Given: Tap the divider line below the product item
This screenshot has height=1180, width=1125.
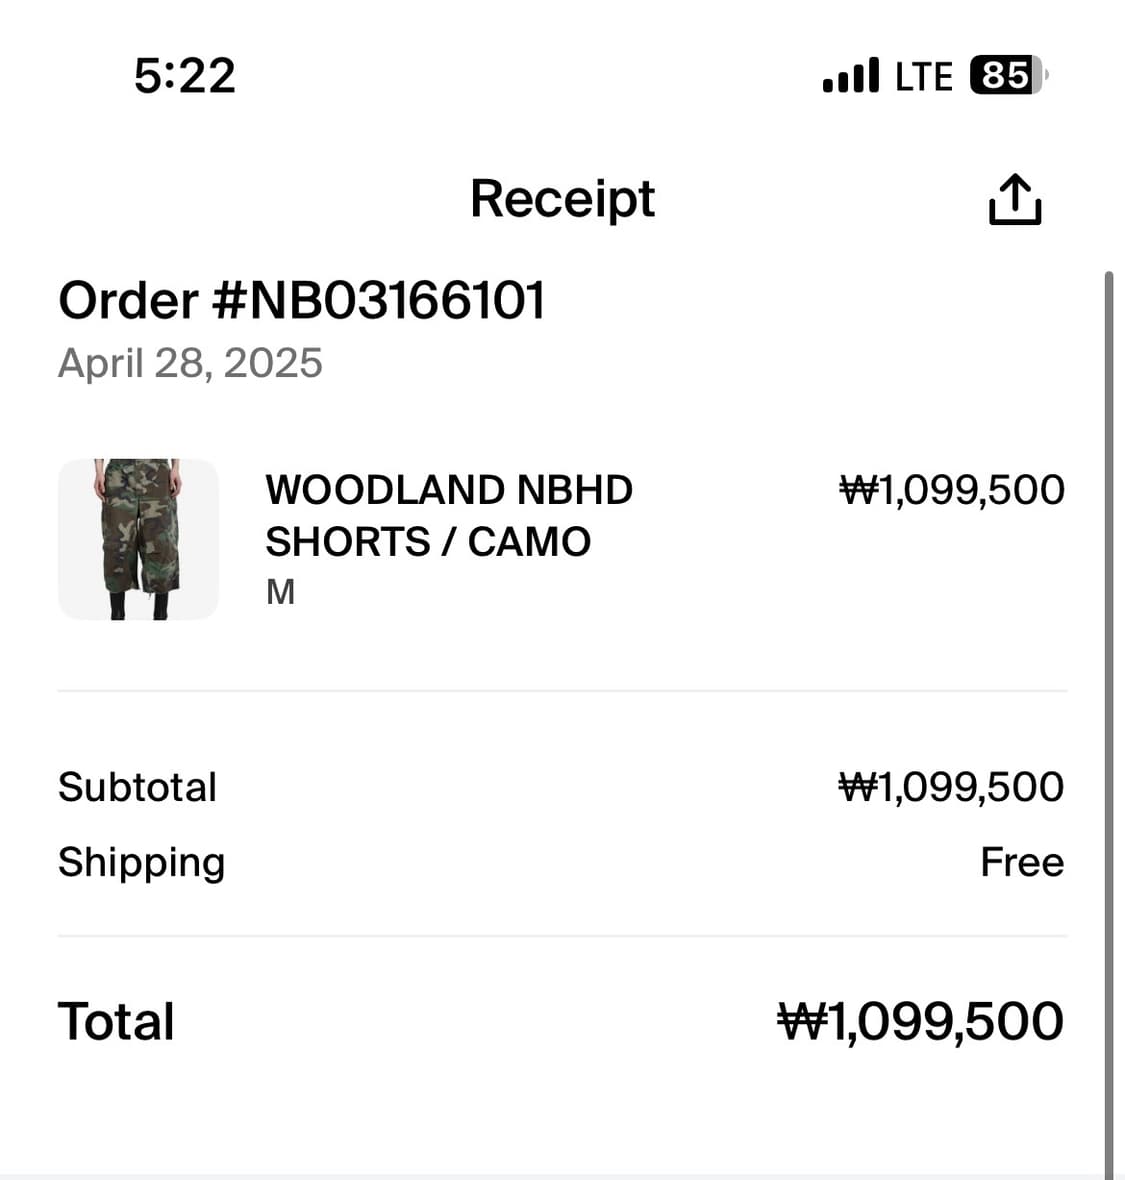Looking at the screenshot, I should pyautogui.click(x=562, y=690).
